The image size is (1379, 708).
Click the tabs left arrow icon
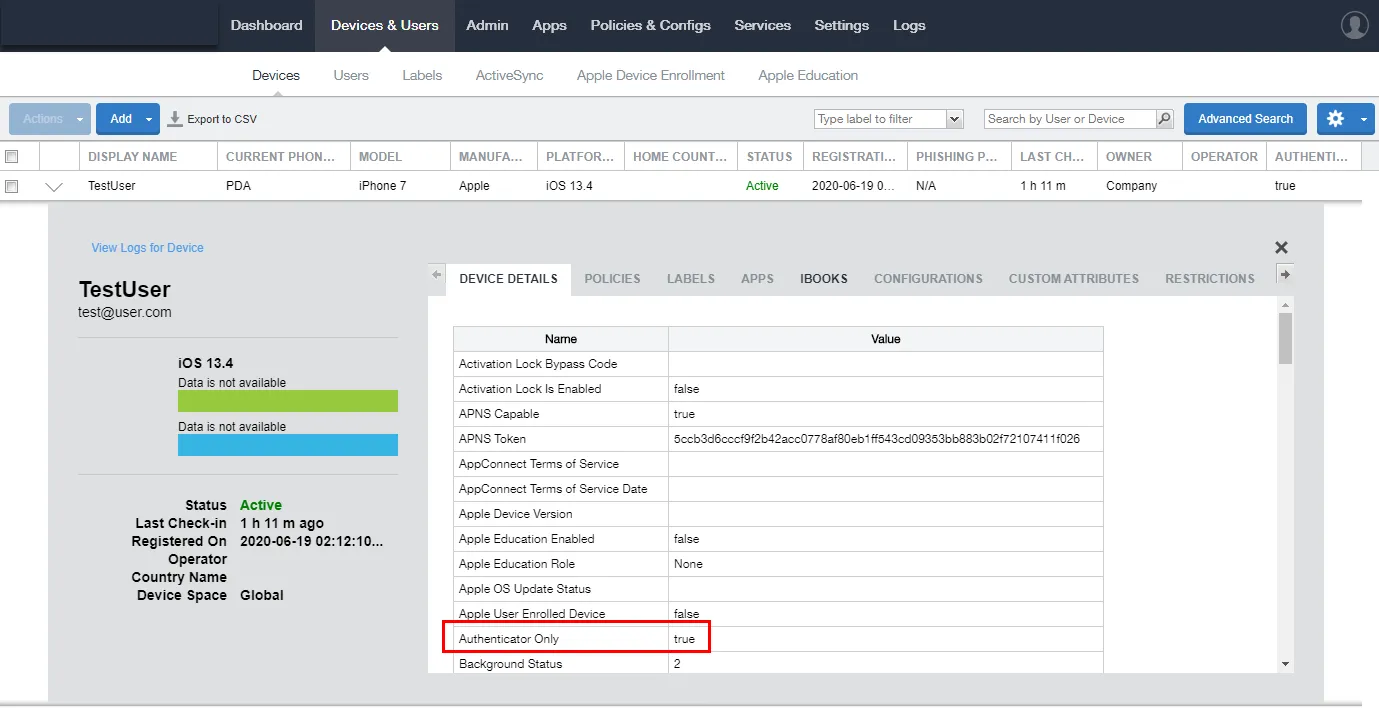[437, 274]
